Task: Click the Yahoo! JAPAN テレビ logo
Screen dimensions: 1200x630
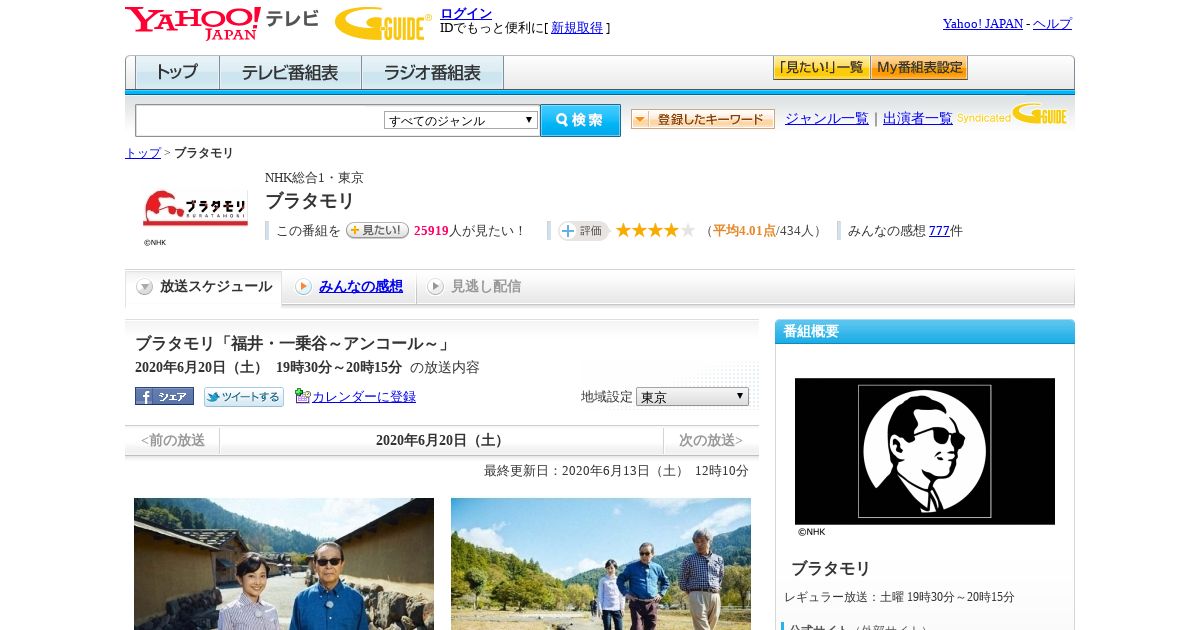Action: click(x=222, y=22)
